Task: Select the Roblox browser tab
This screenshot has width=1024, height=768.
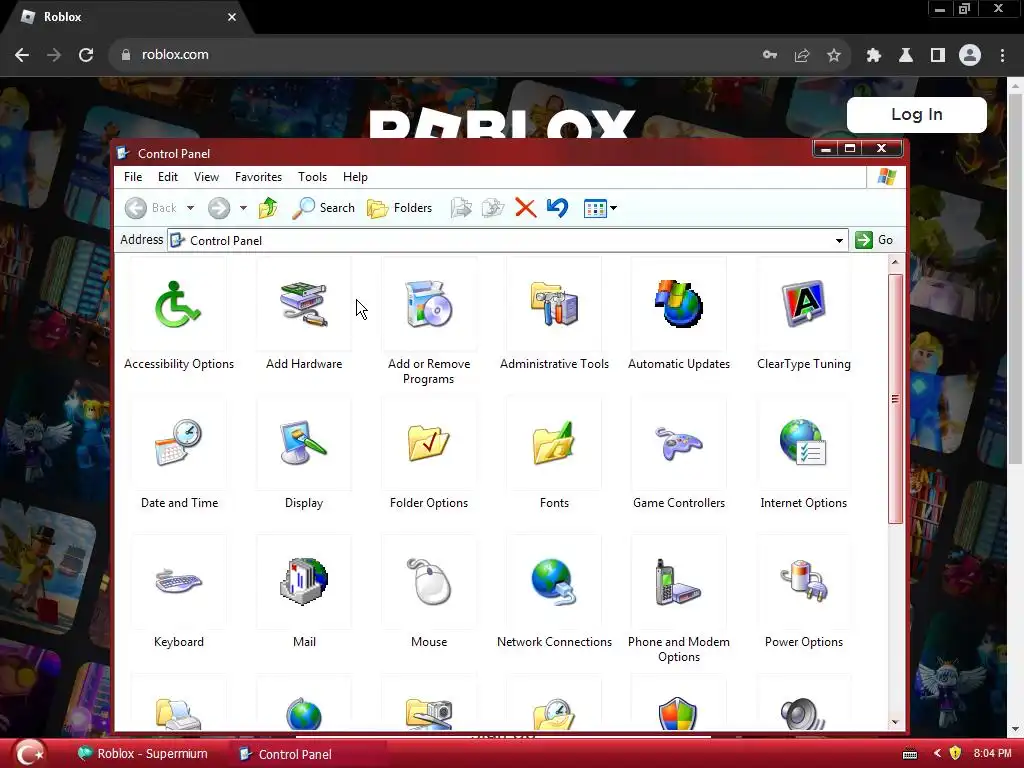Action: pos(127,18)
